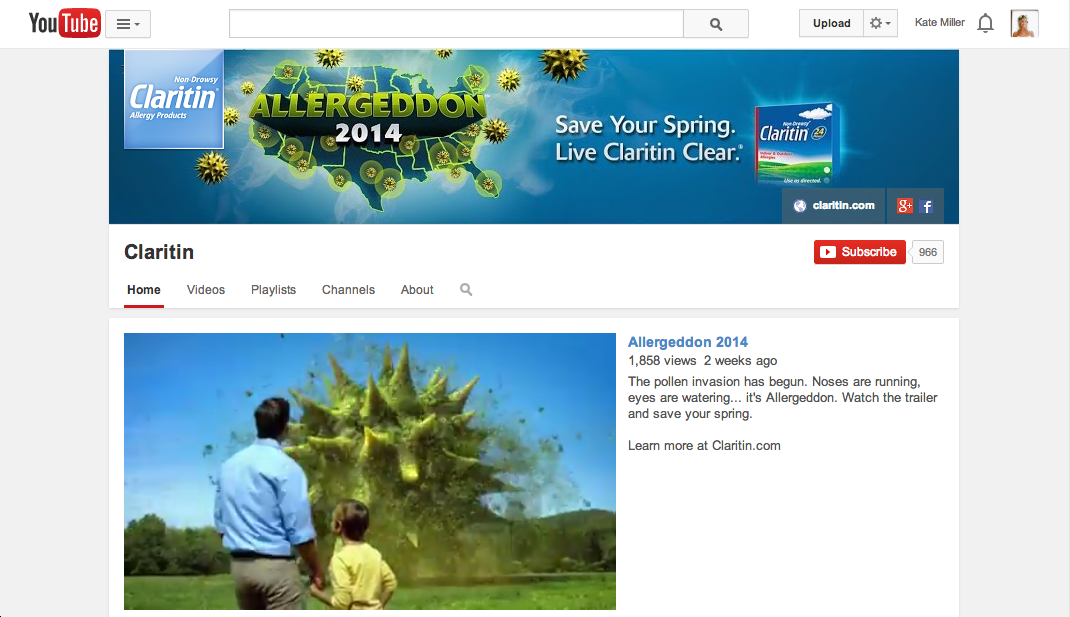Open Kate Miller account name
1070x617 pixels.
[939, 23]
